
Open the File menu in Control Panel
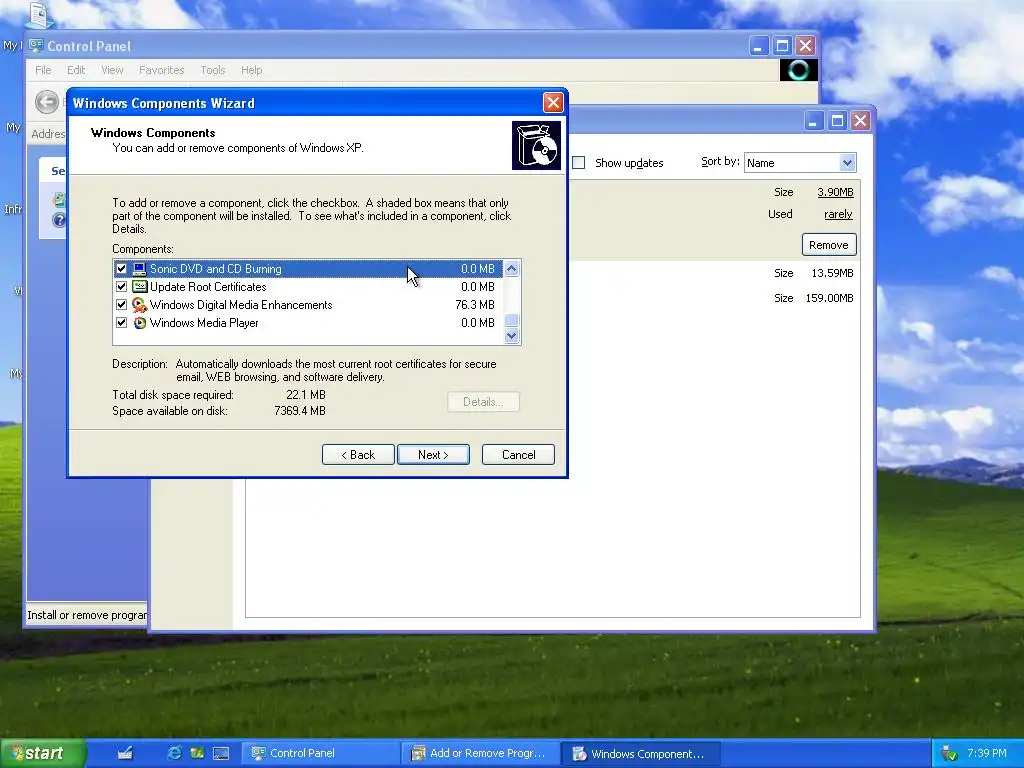point(43,70)
